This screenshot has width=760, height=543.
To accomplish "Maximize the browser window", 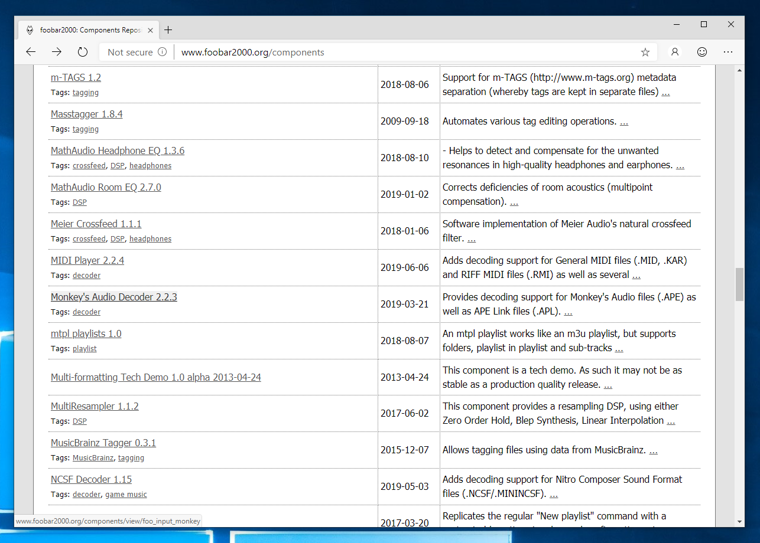I will pyautogui.click(x=704, y=24).
